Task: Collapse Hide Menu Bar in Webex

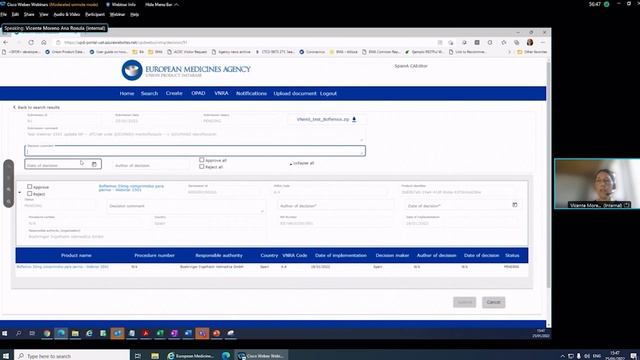Action: [162, 4]
